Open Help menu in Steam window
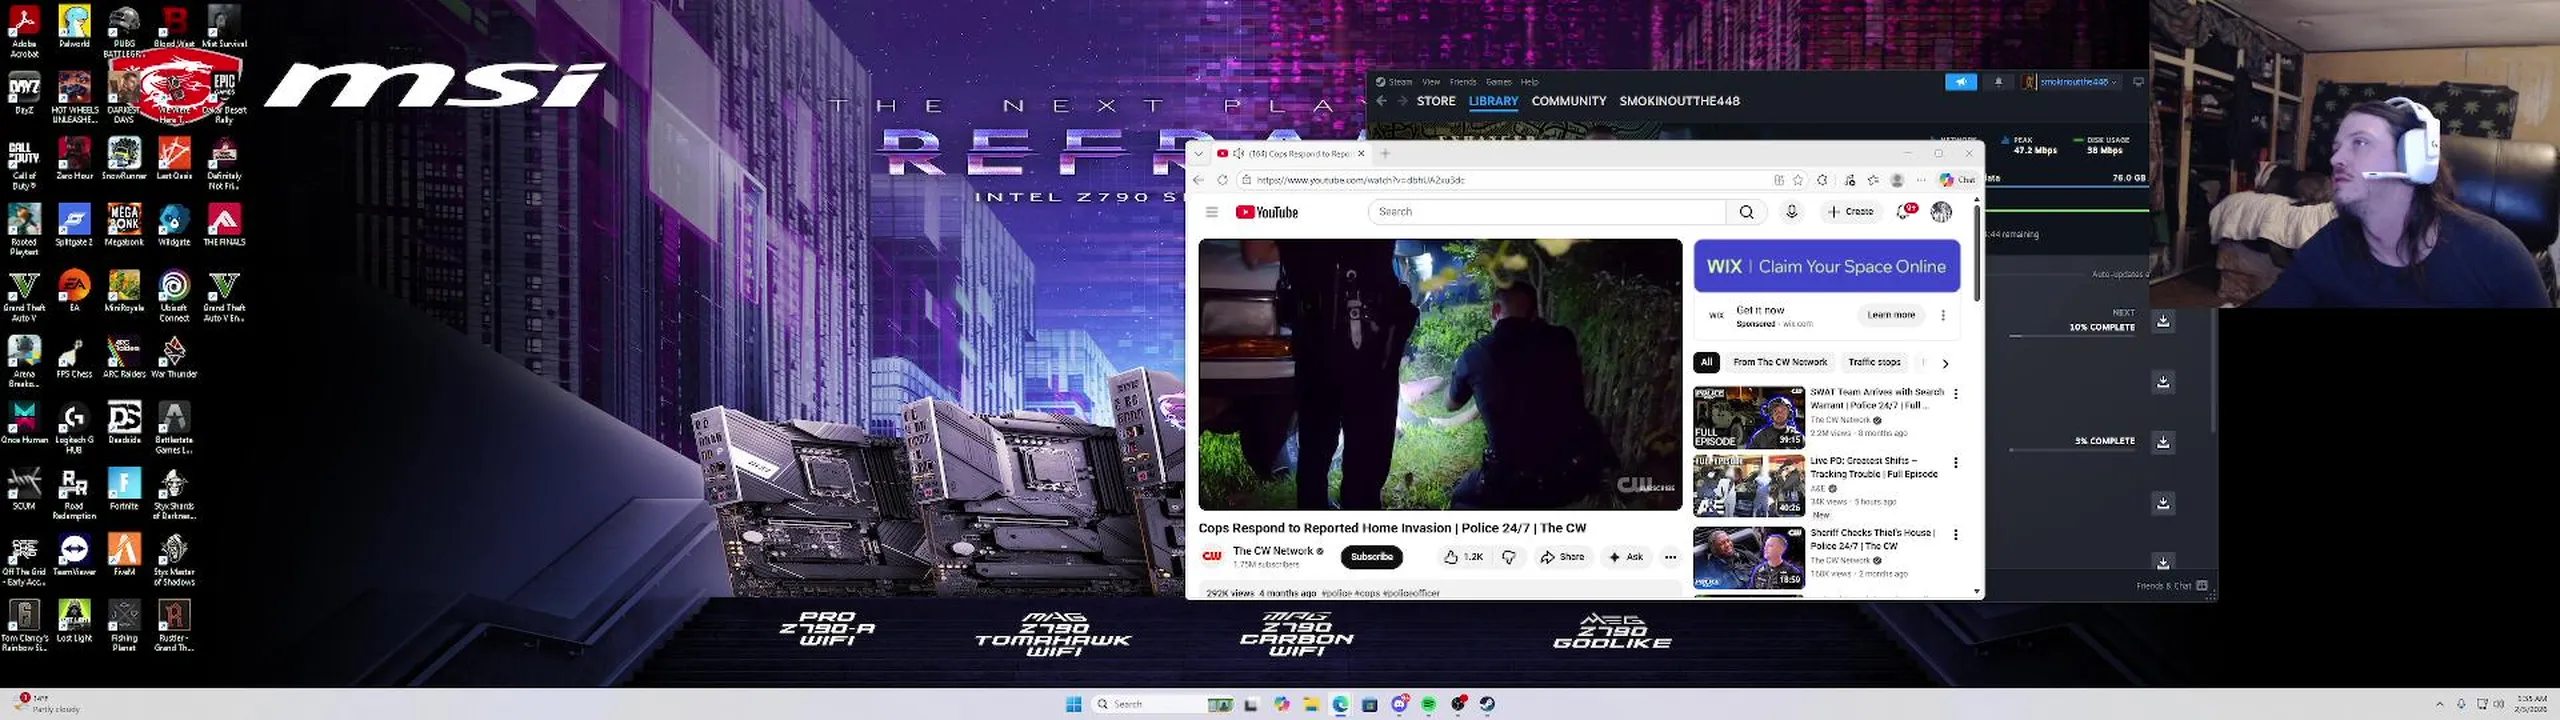2560x720 pixels. (x=1529, y=82)
